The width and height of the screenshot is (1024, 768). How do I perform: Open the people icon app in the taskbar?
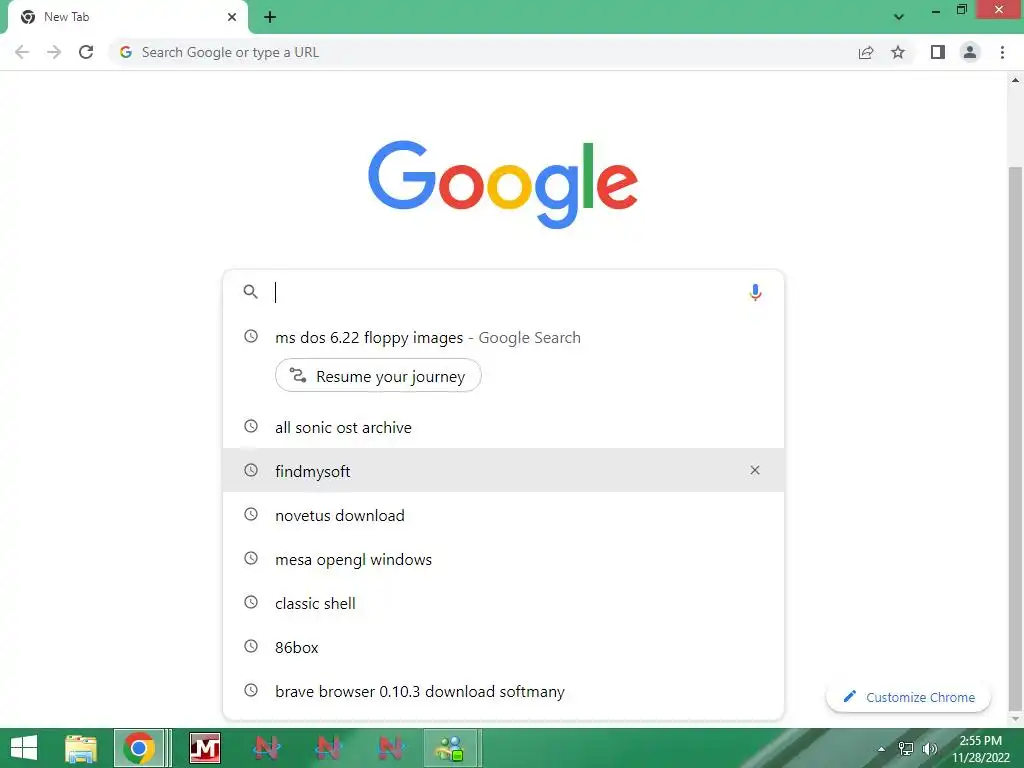(x=451, y=748)
